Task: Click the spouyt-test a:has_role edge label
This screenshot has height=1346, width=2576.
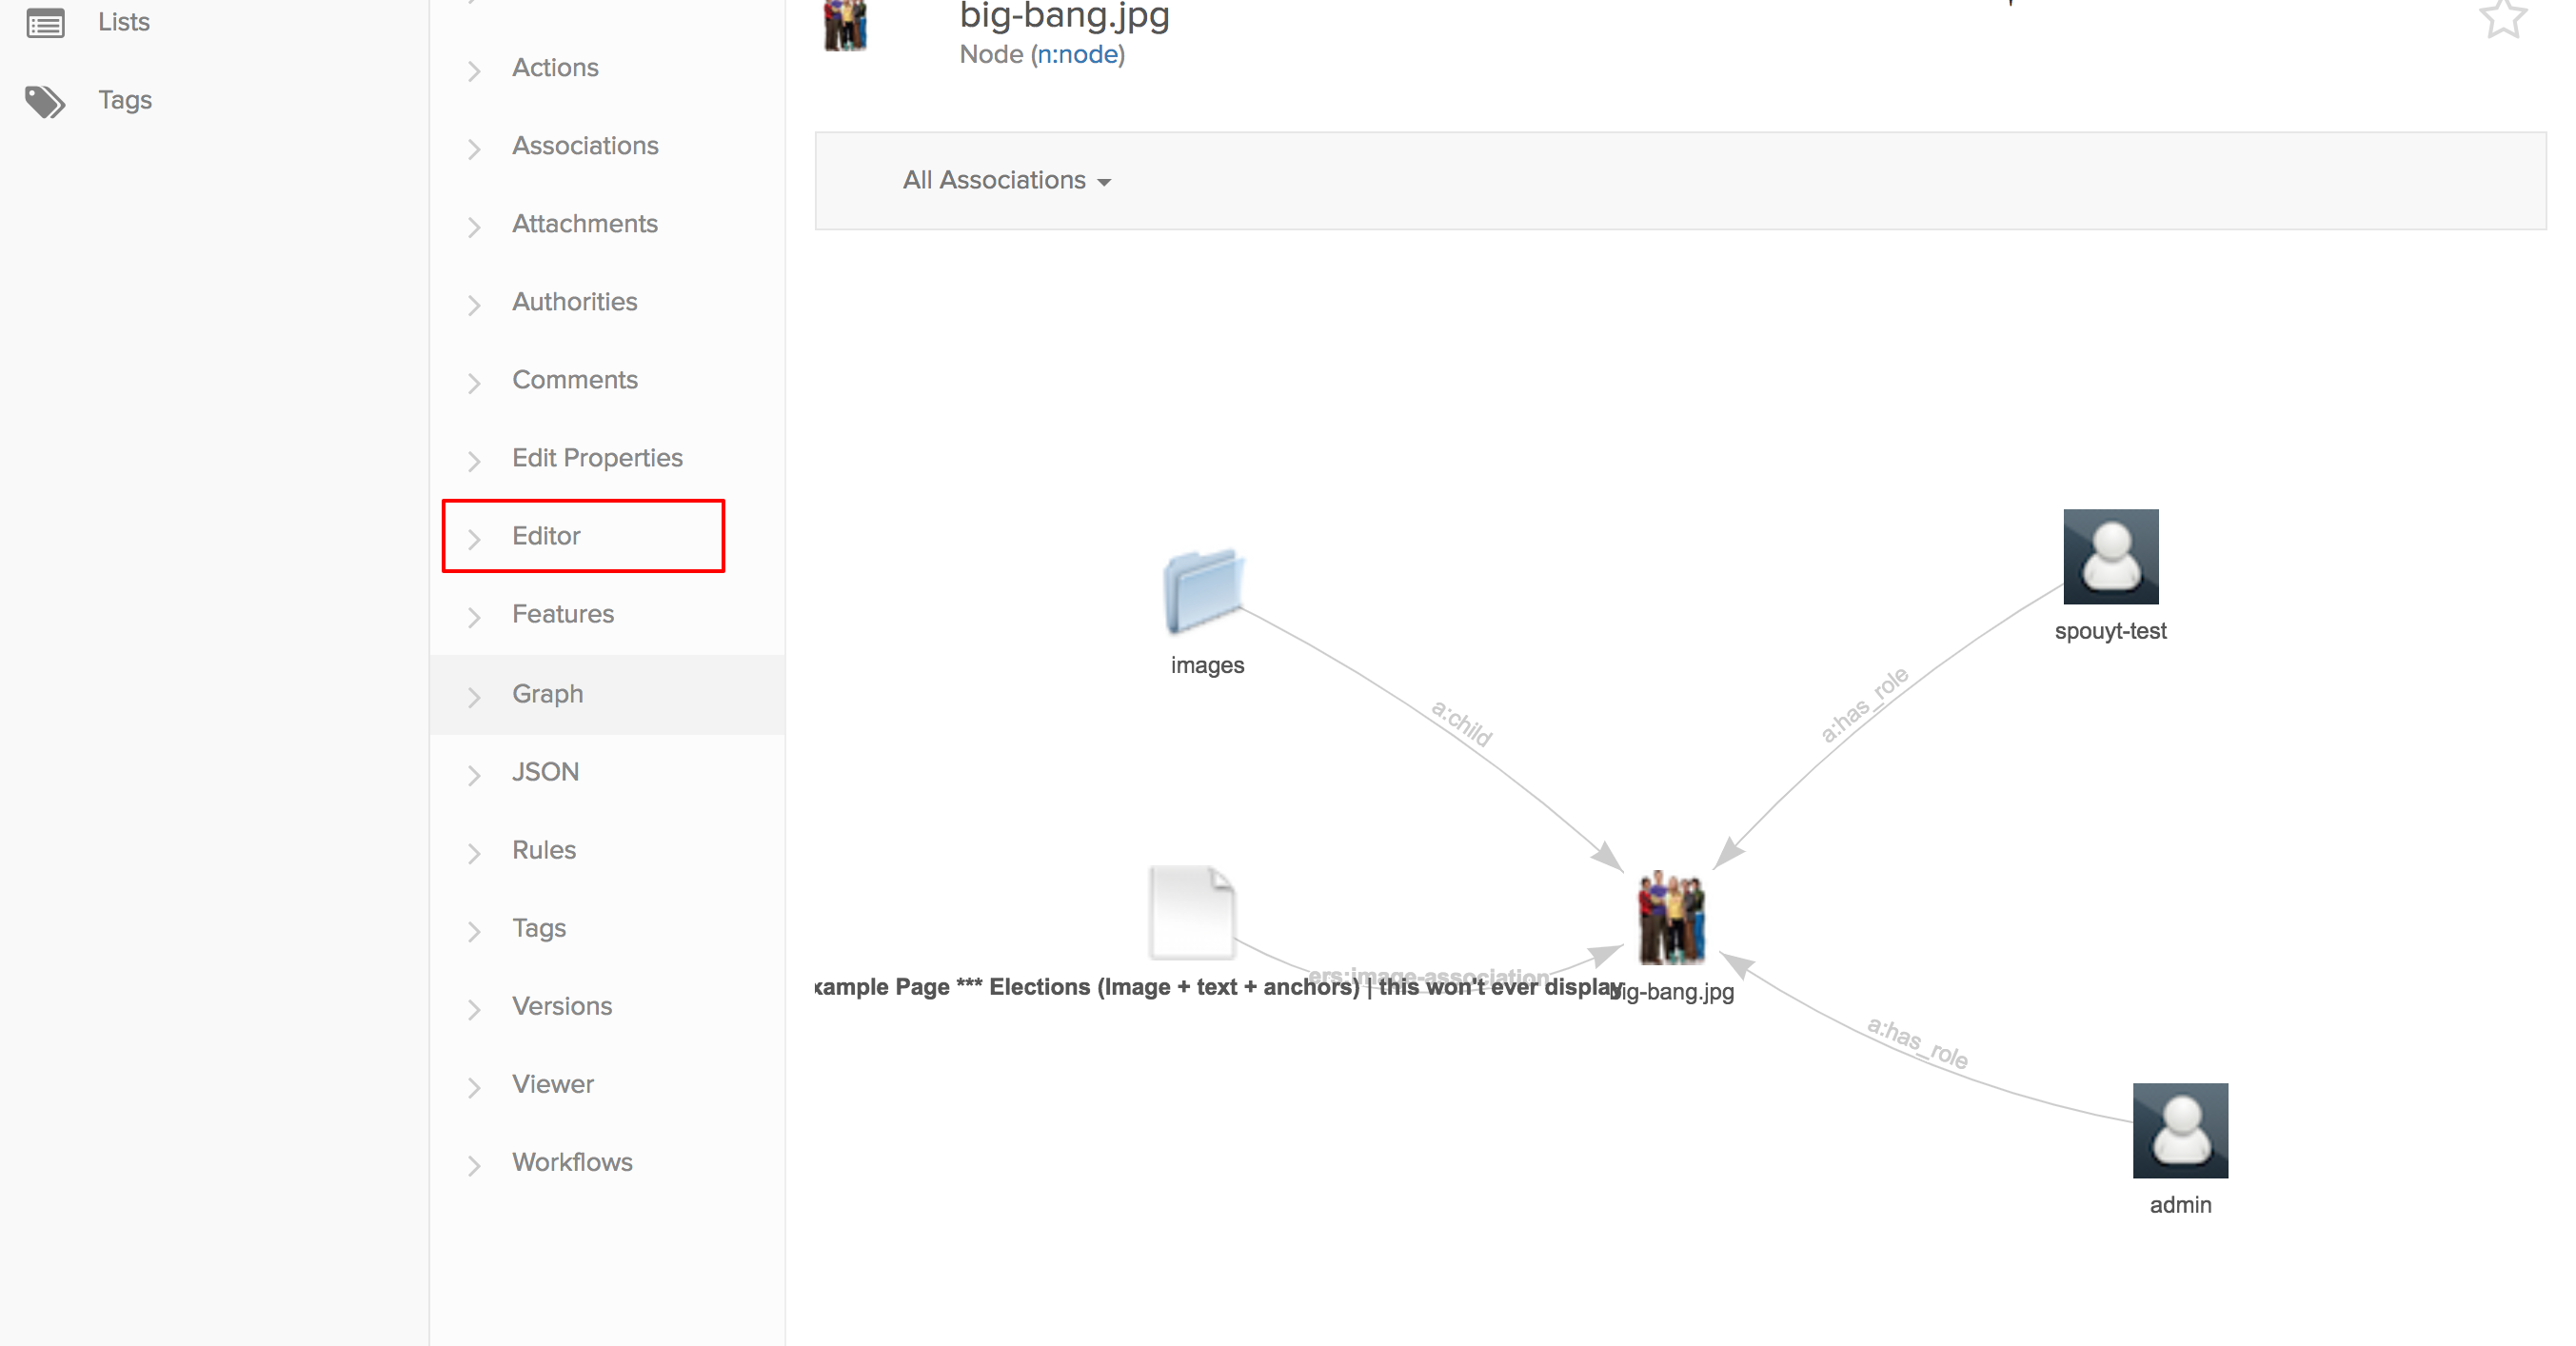Action: click(1863, 705)
